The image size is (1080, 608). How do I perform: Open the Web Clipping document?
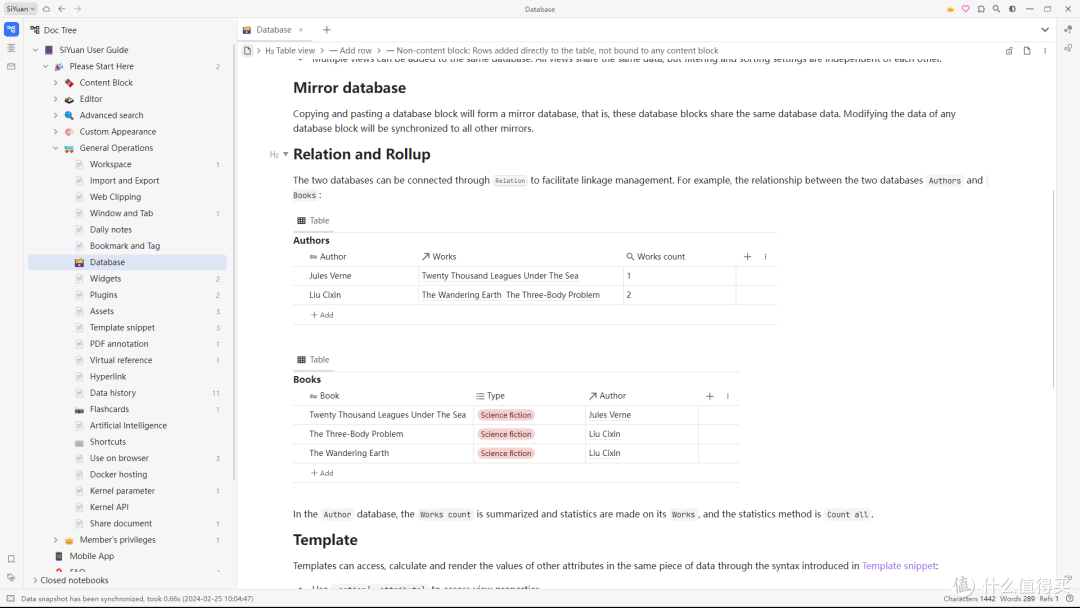(115, 197)
